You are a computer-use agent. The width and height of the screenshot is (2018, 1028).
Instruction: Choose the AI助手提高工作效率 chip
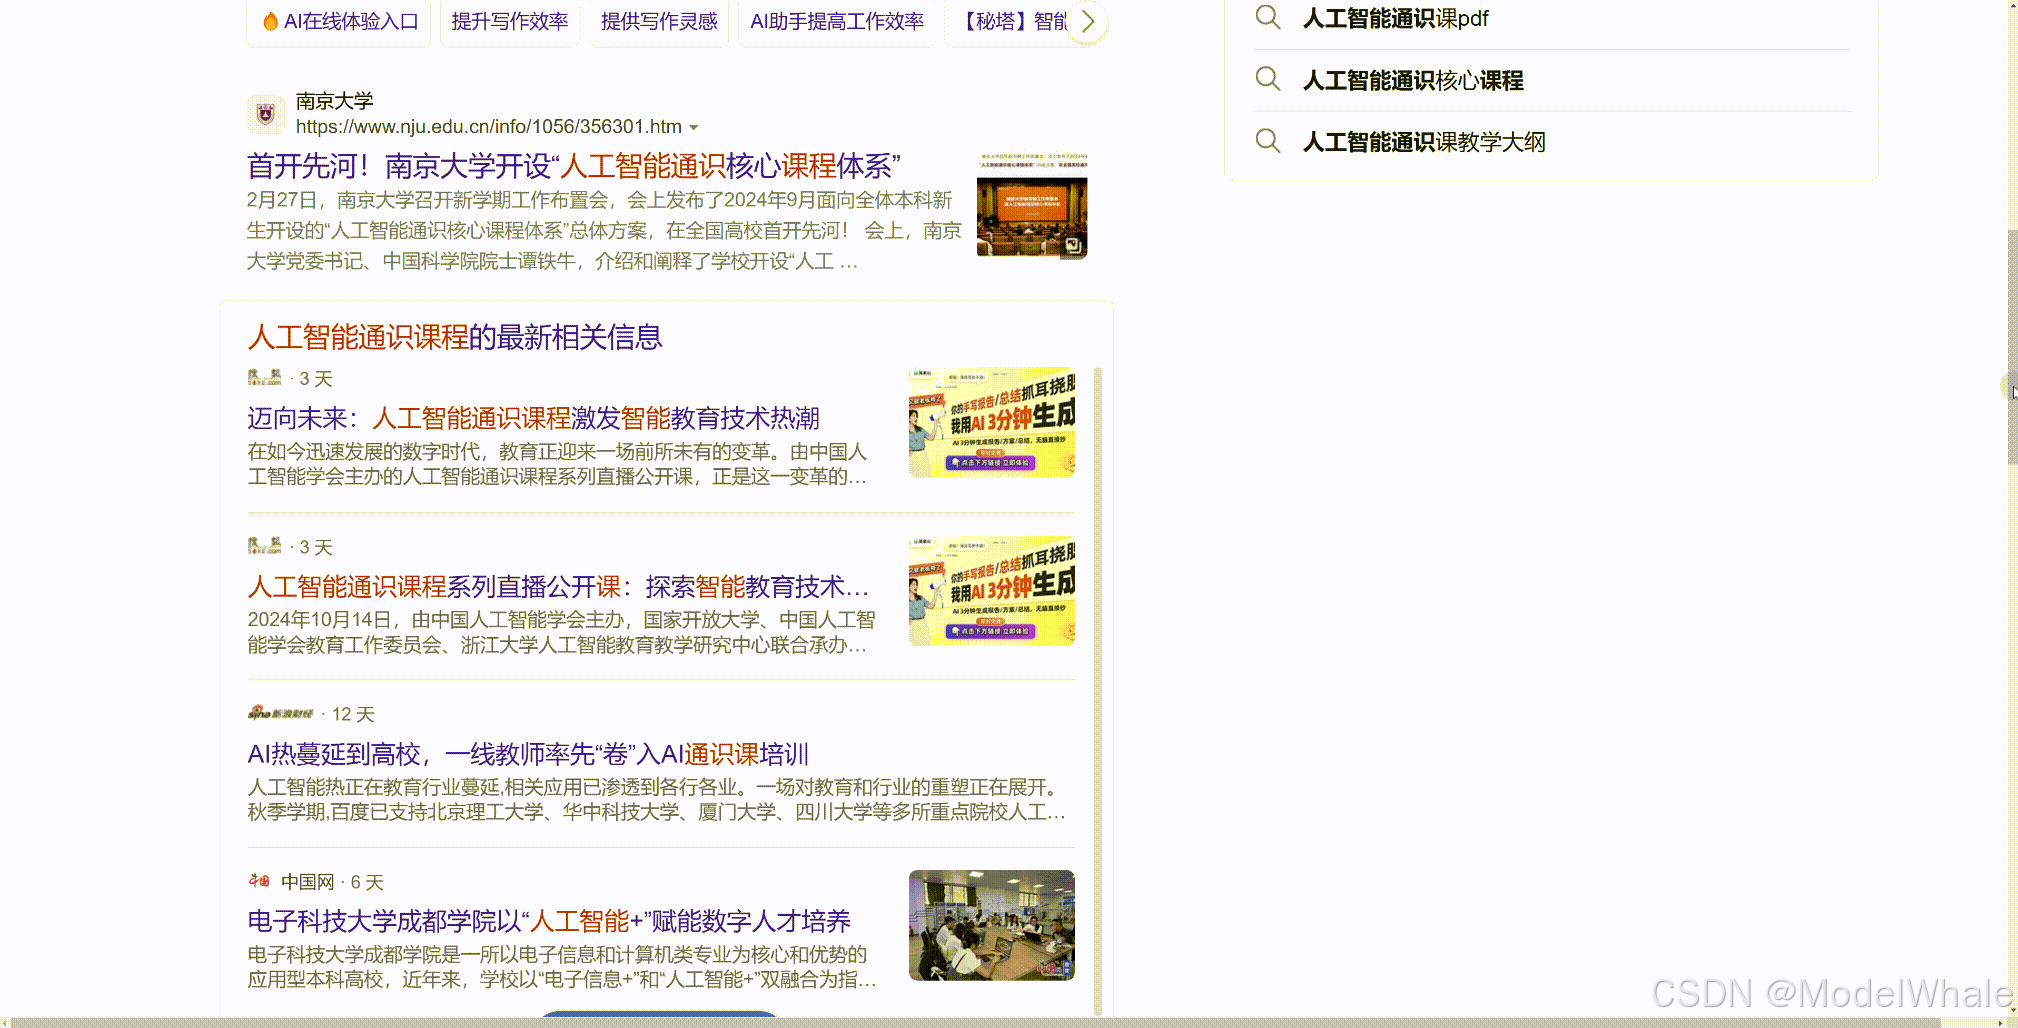(x=837, y=21)
